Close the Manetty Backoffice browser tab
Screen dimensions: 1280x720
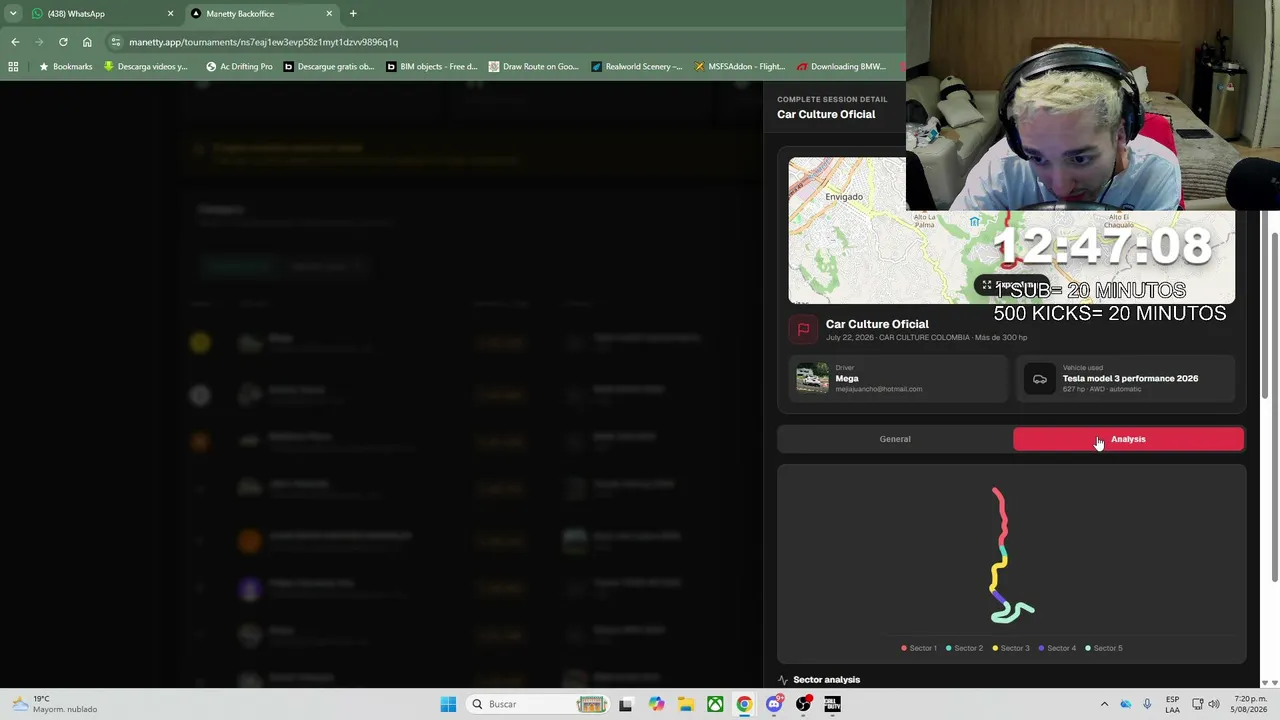coord(329,14)
